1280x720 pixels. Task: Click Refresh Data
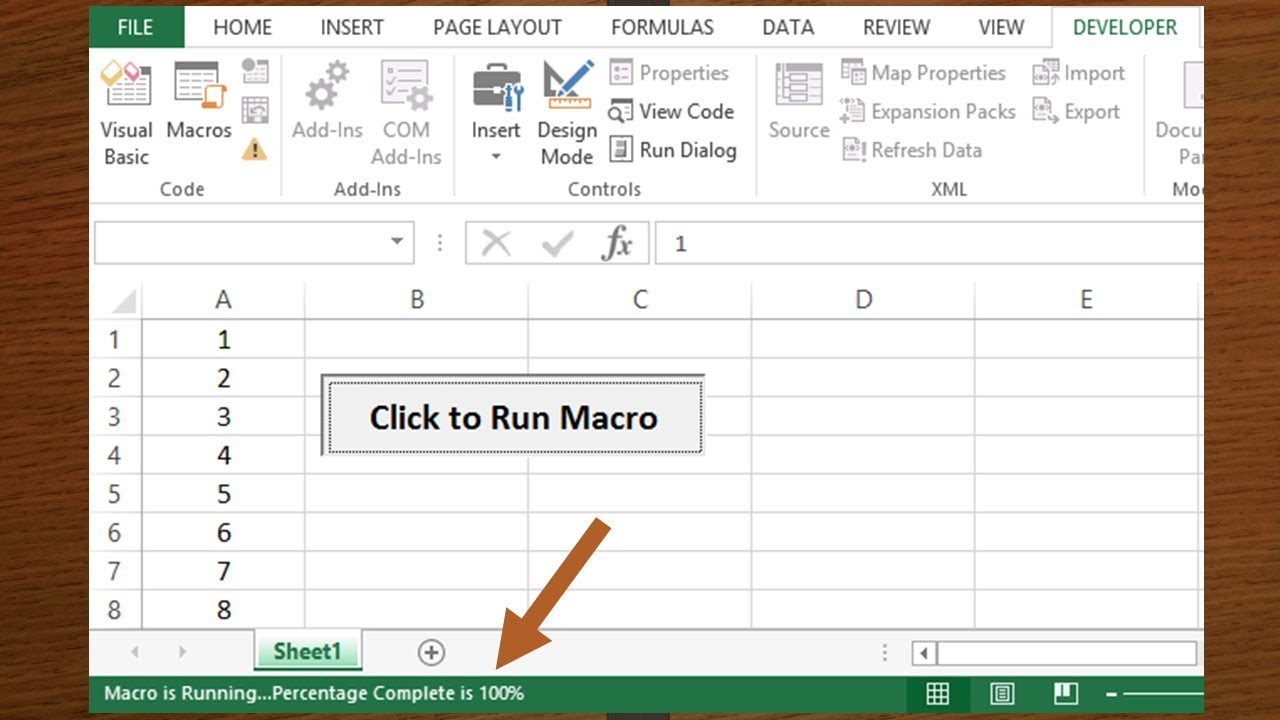[911, 150]
